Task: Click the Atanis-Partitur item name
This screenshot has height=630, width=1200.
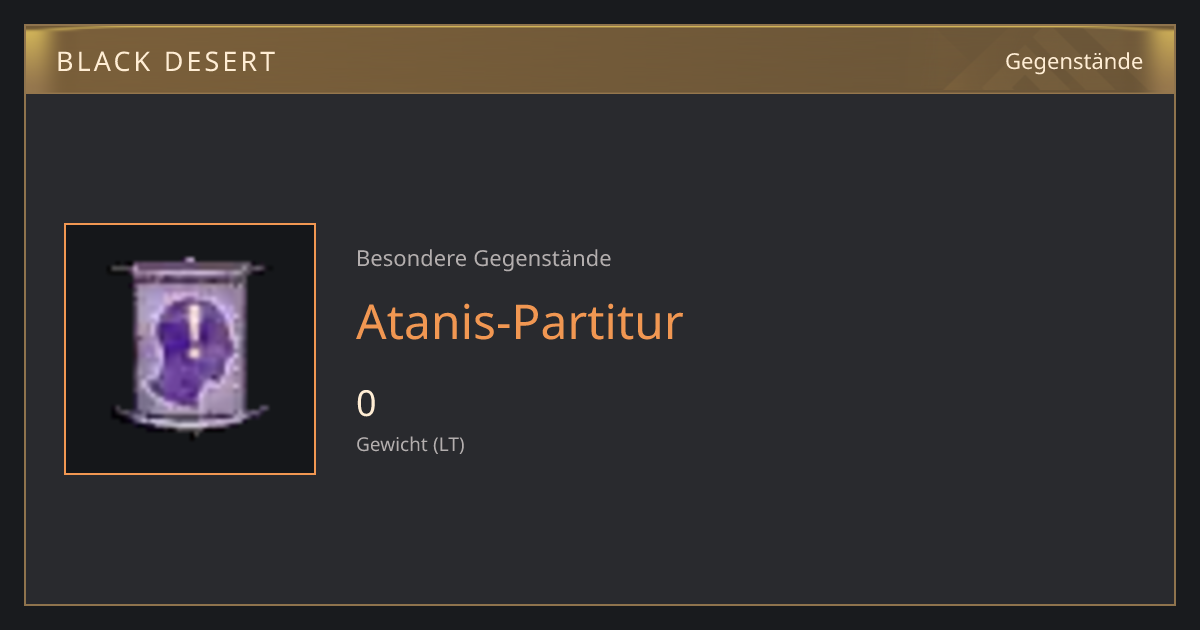Action: click(519, 322)
